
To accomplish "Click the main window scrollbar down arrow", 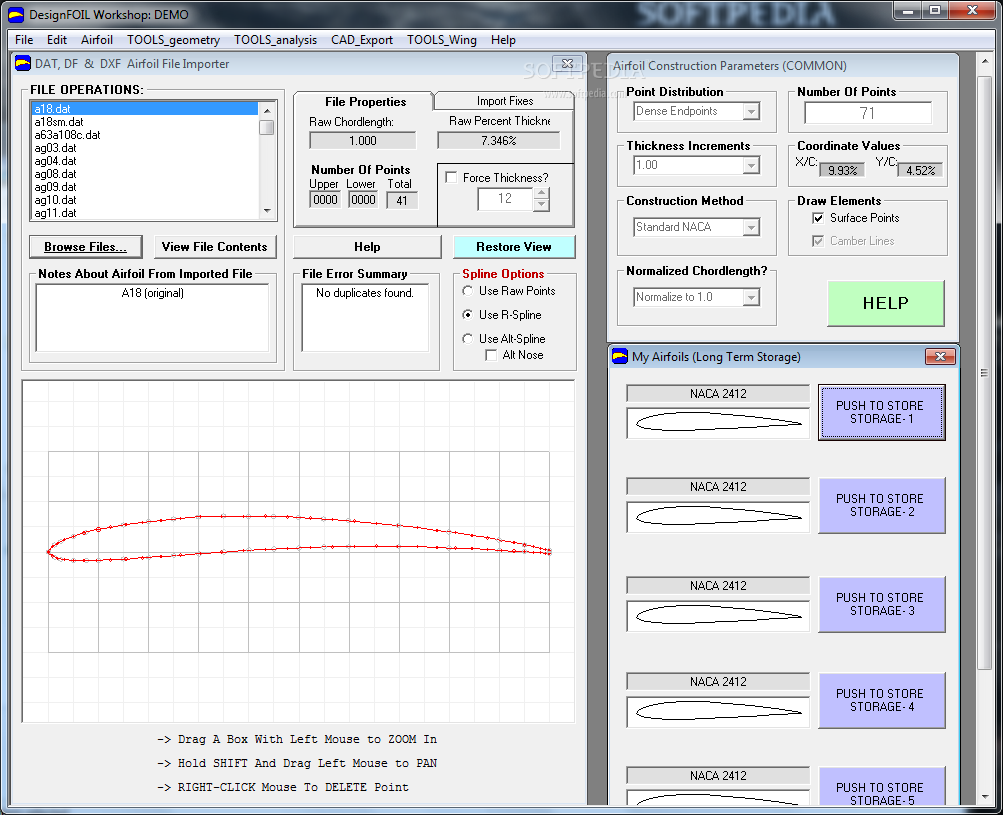I will (985, 797).
